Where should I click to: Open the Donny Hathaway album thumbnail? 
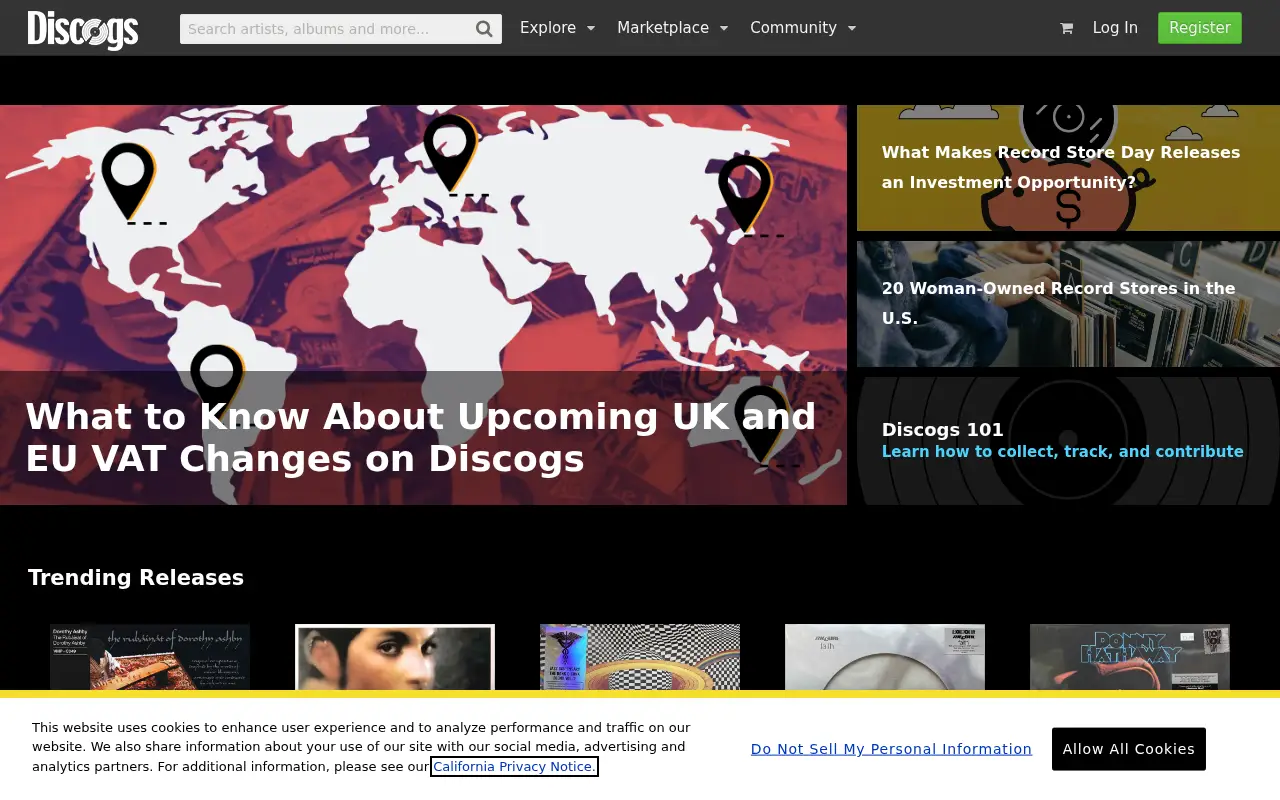tap(1130, 657)
